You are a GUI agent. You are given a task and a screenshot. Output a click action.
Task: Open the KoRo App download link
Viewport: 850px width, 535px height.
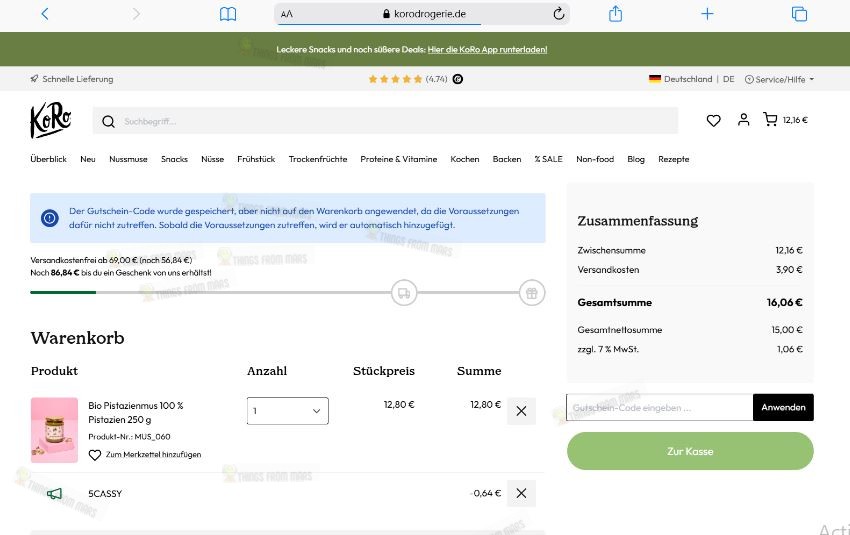pyautogui.click(x=487, y=49)
